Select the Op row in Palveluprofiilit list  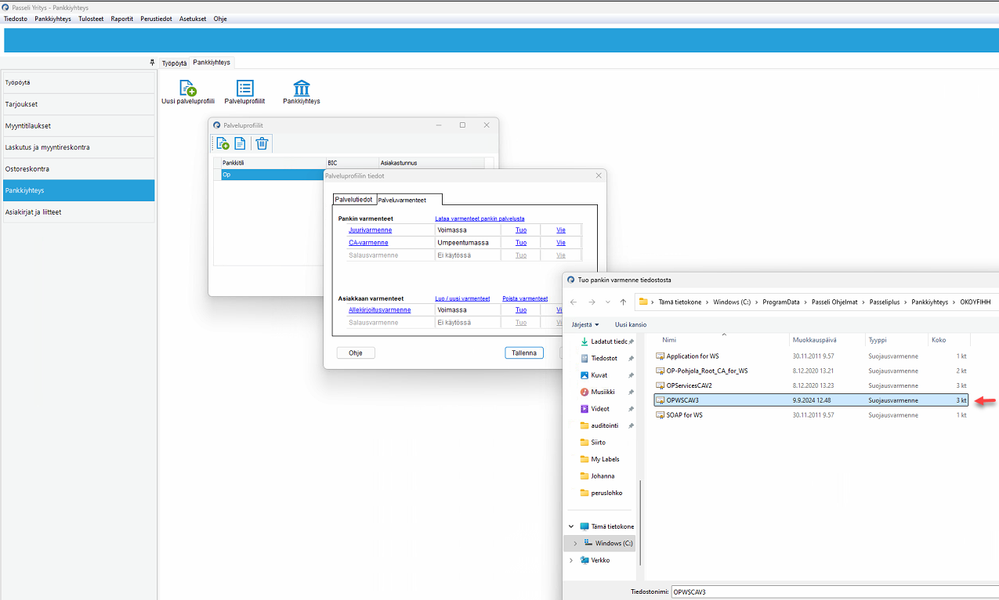tap(273, 175)
